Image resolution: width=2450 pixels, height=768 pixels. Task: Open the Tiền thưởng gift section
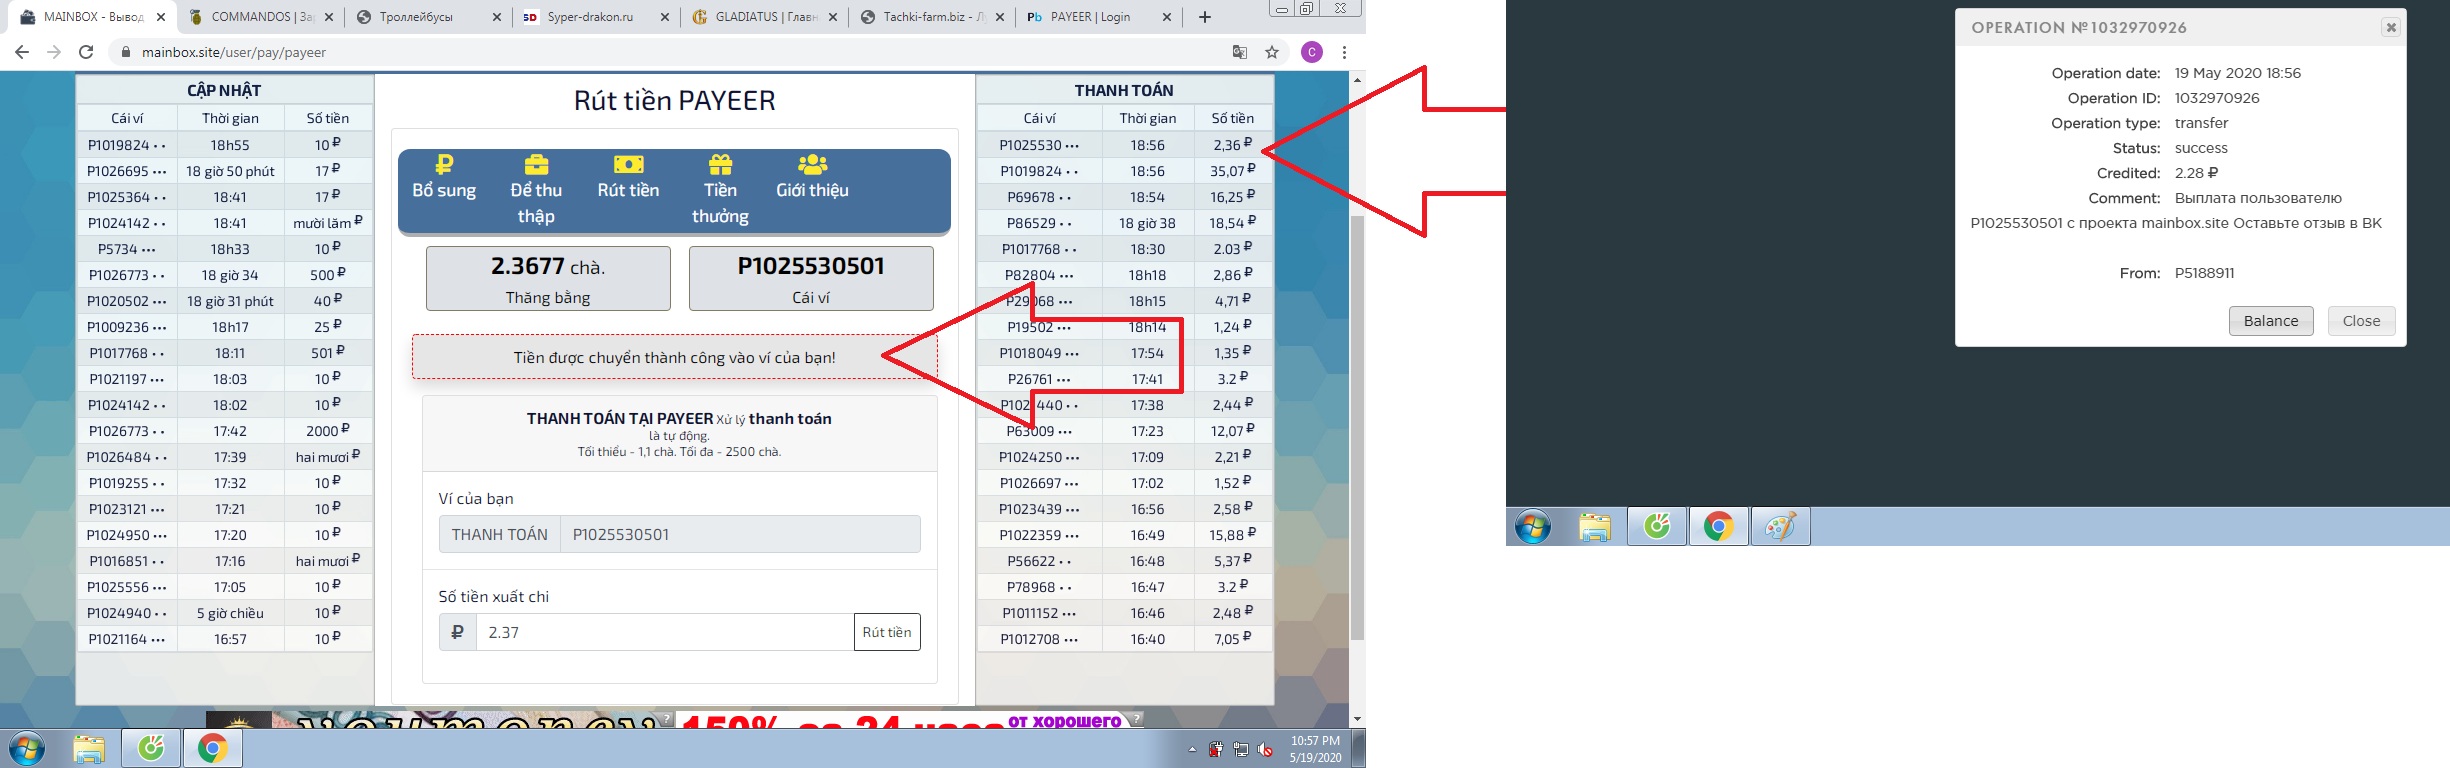(720, 190)
